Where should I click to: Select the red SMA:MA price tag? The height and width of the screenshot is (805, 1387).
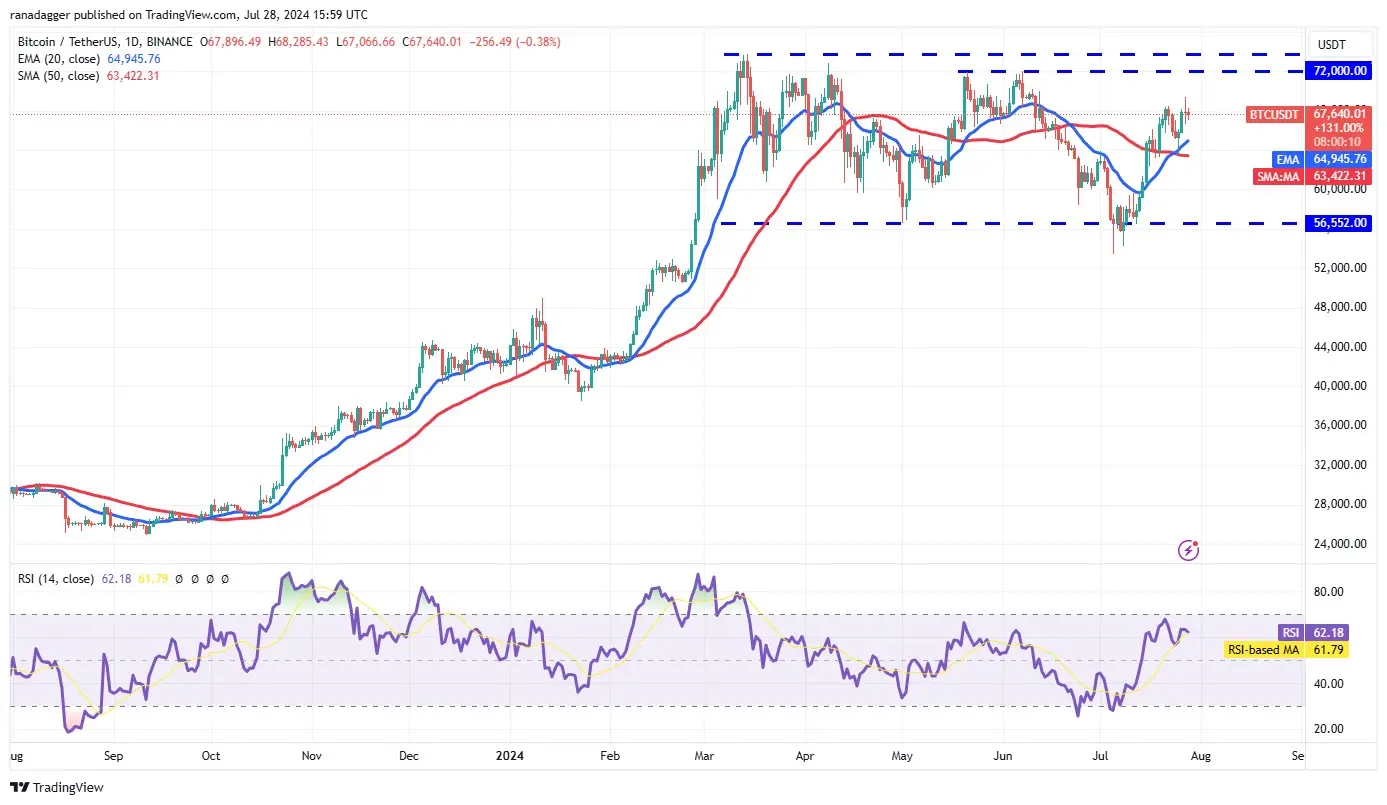(1279, 177)
